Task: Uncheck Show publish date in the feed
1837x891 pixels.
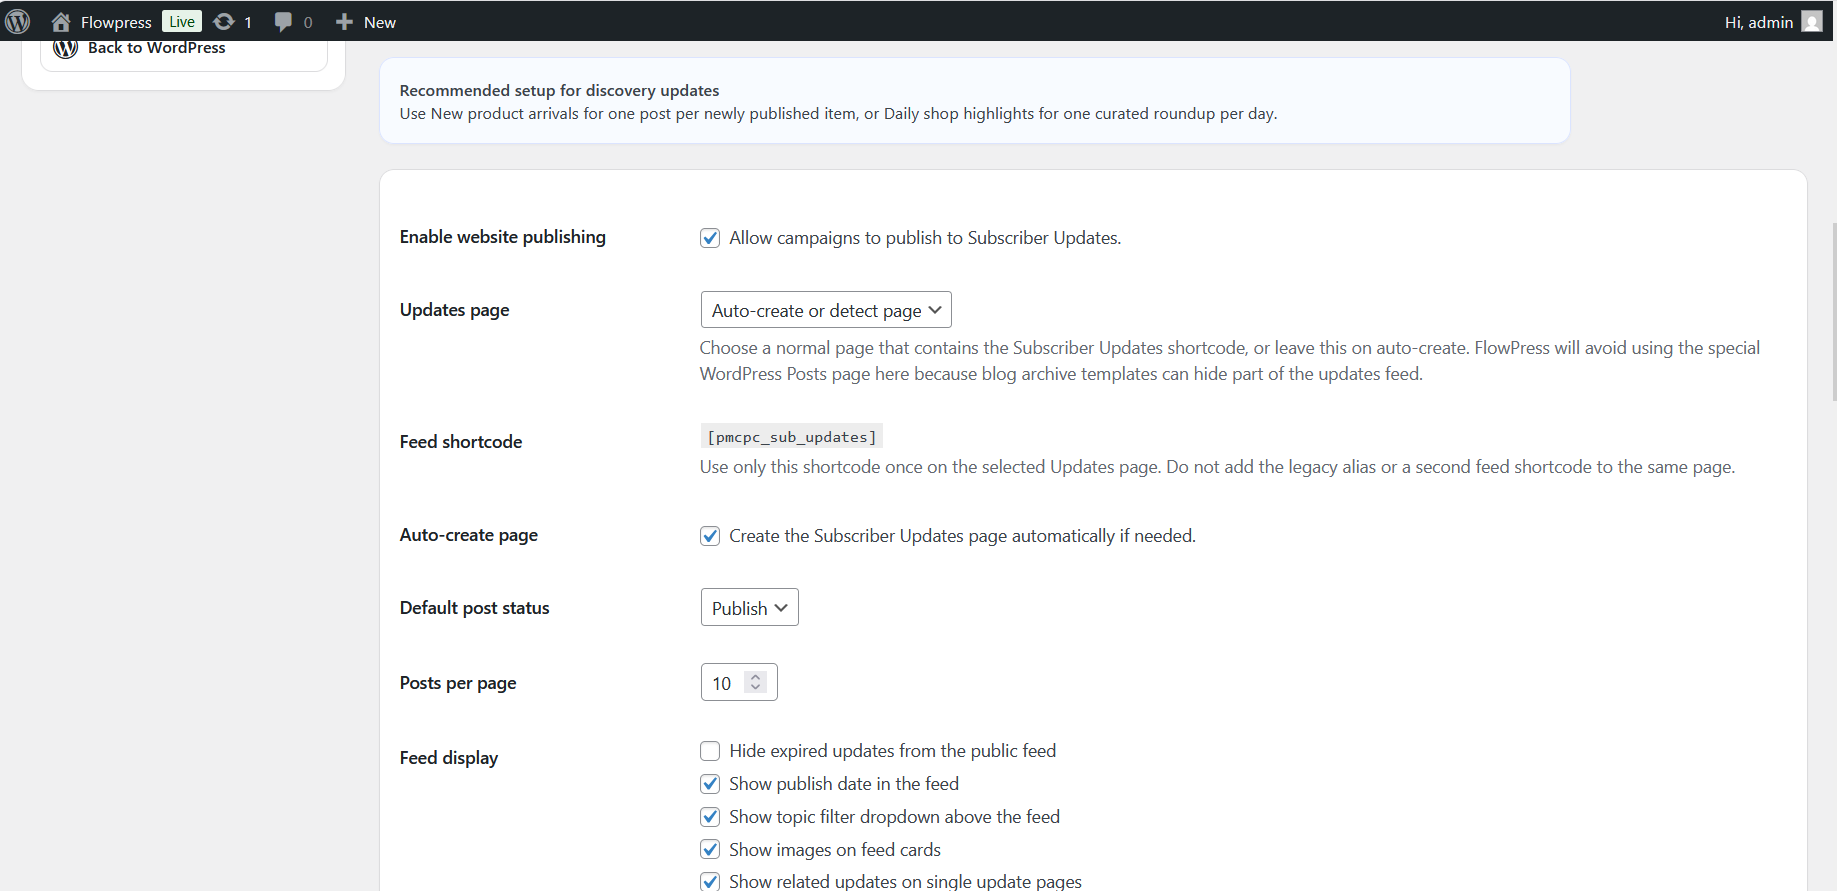Action: point(710,784)
